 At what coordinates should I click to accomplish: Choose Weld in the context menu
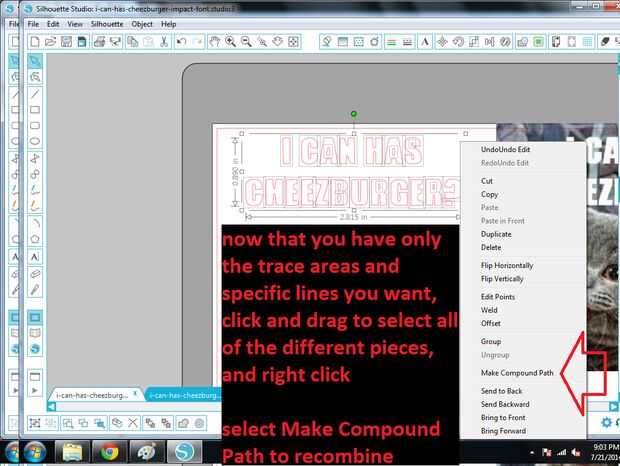489,310
